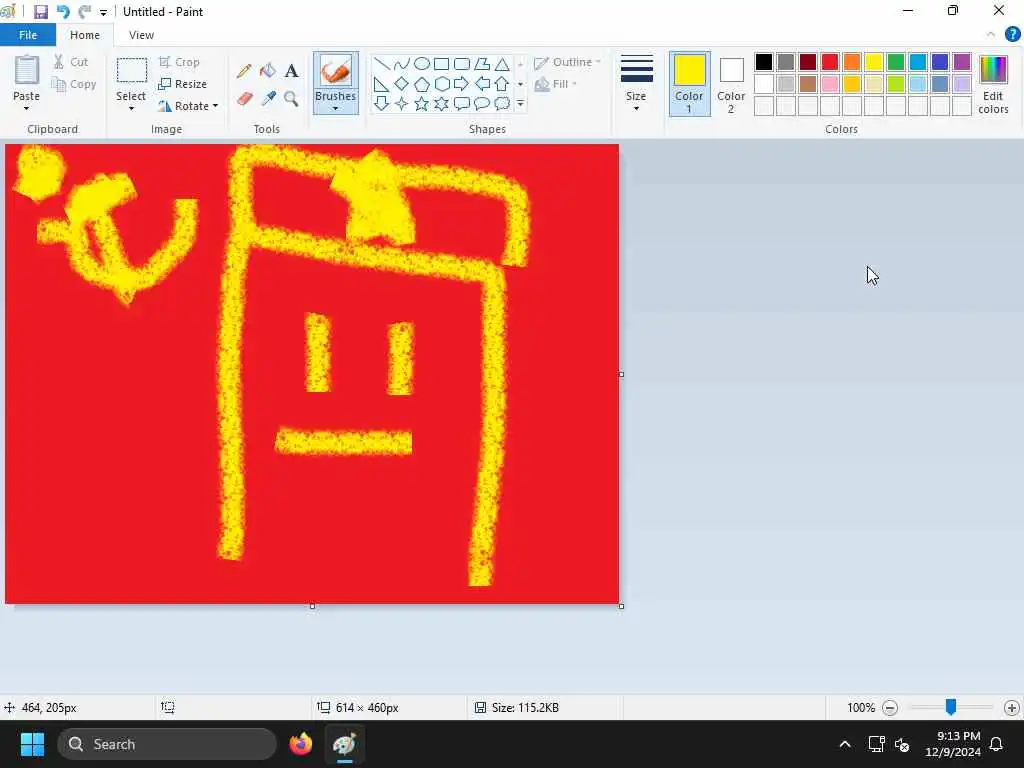This screenshot has width=1024, height=768.
Task: Zoom in with the plus button
Action: (1012, 708)
